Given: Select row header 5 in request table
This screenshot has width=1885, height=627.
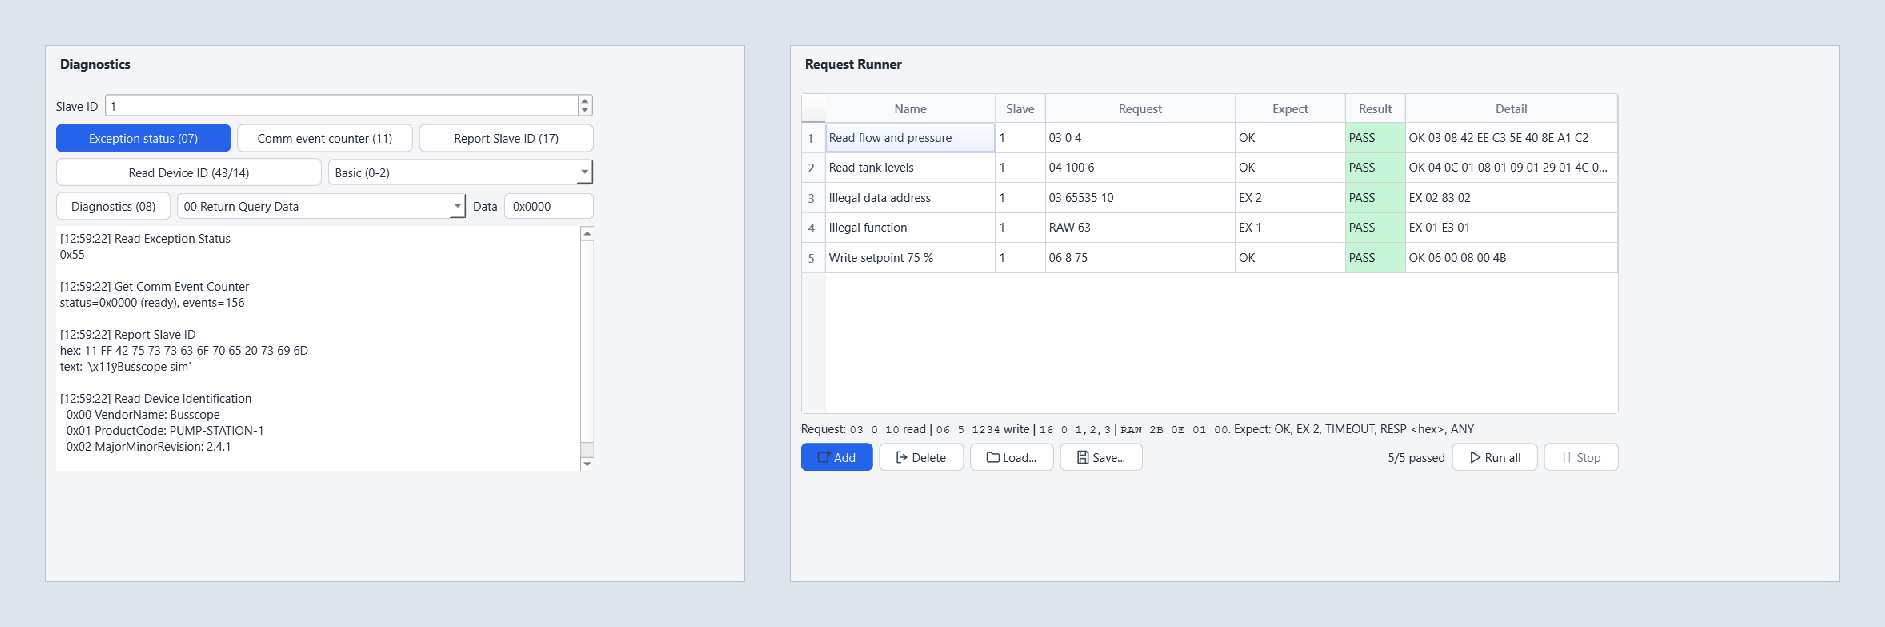Looking at the screenshot, I should pyautogui.click(x=812, y=258).
